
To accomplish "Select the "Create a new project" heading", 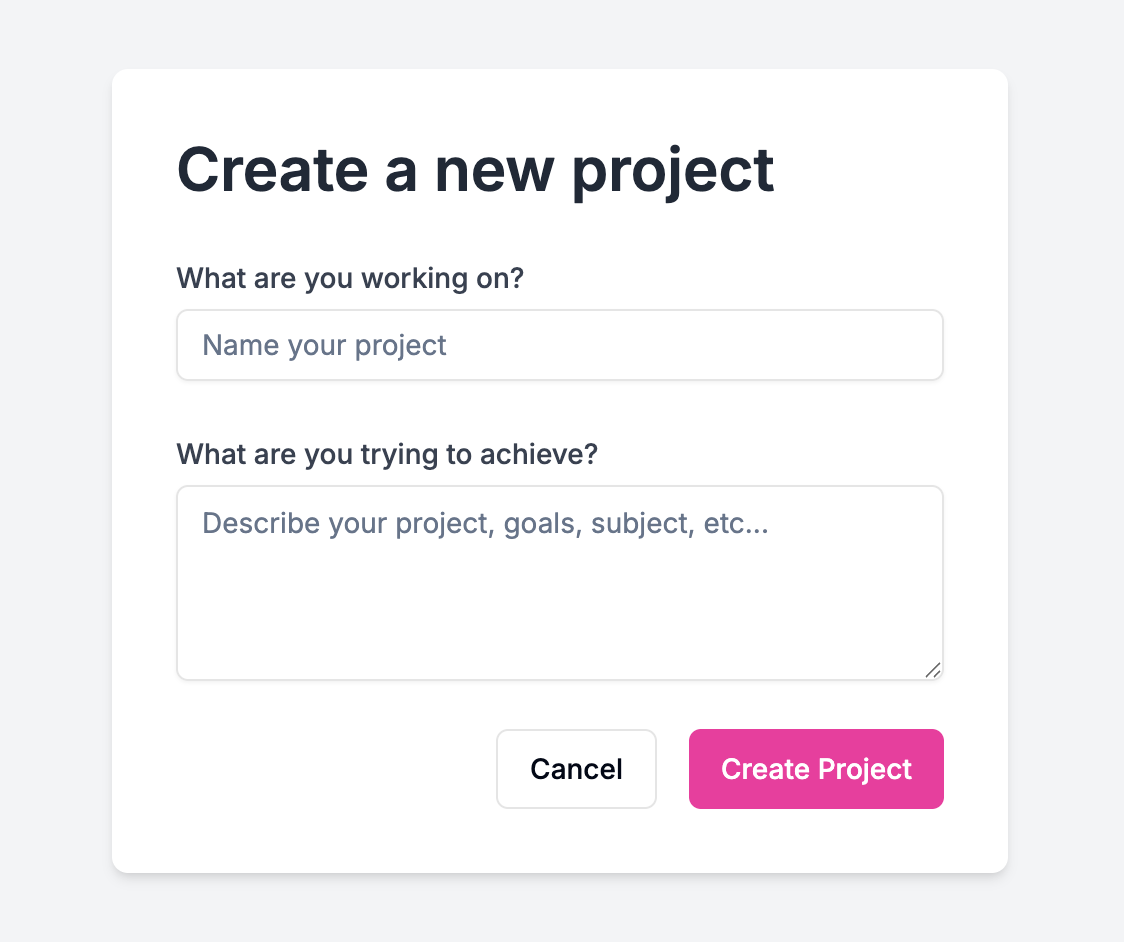I will coord(476,170).
